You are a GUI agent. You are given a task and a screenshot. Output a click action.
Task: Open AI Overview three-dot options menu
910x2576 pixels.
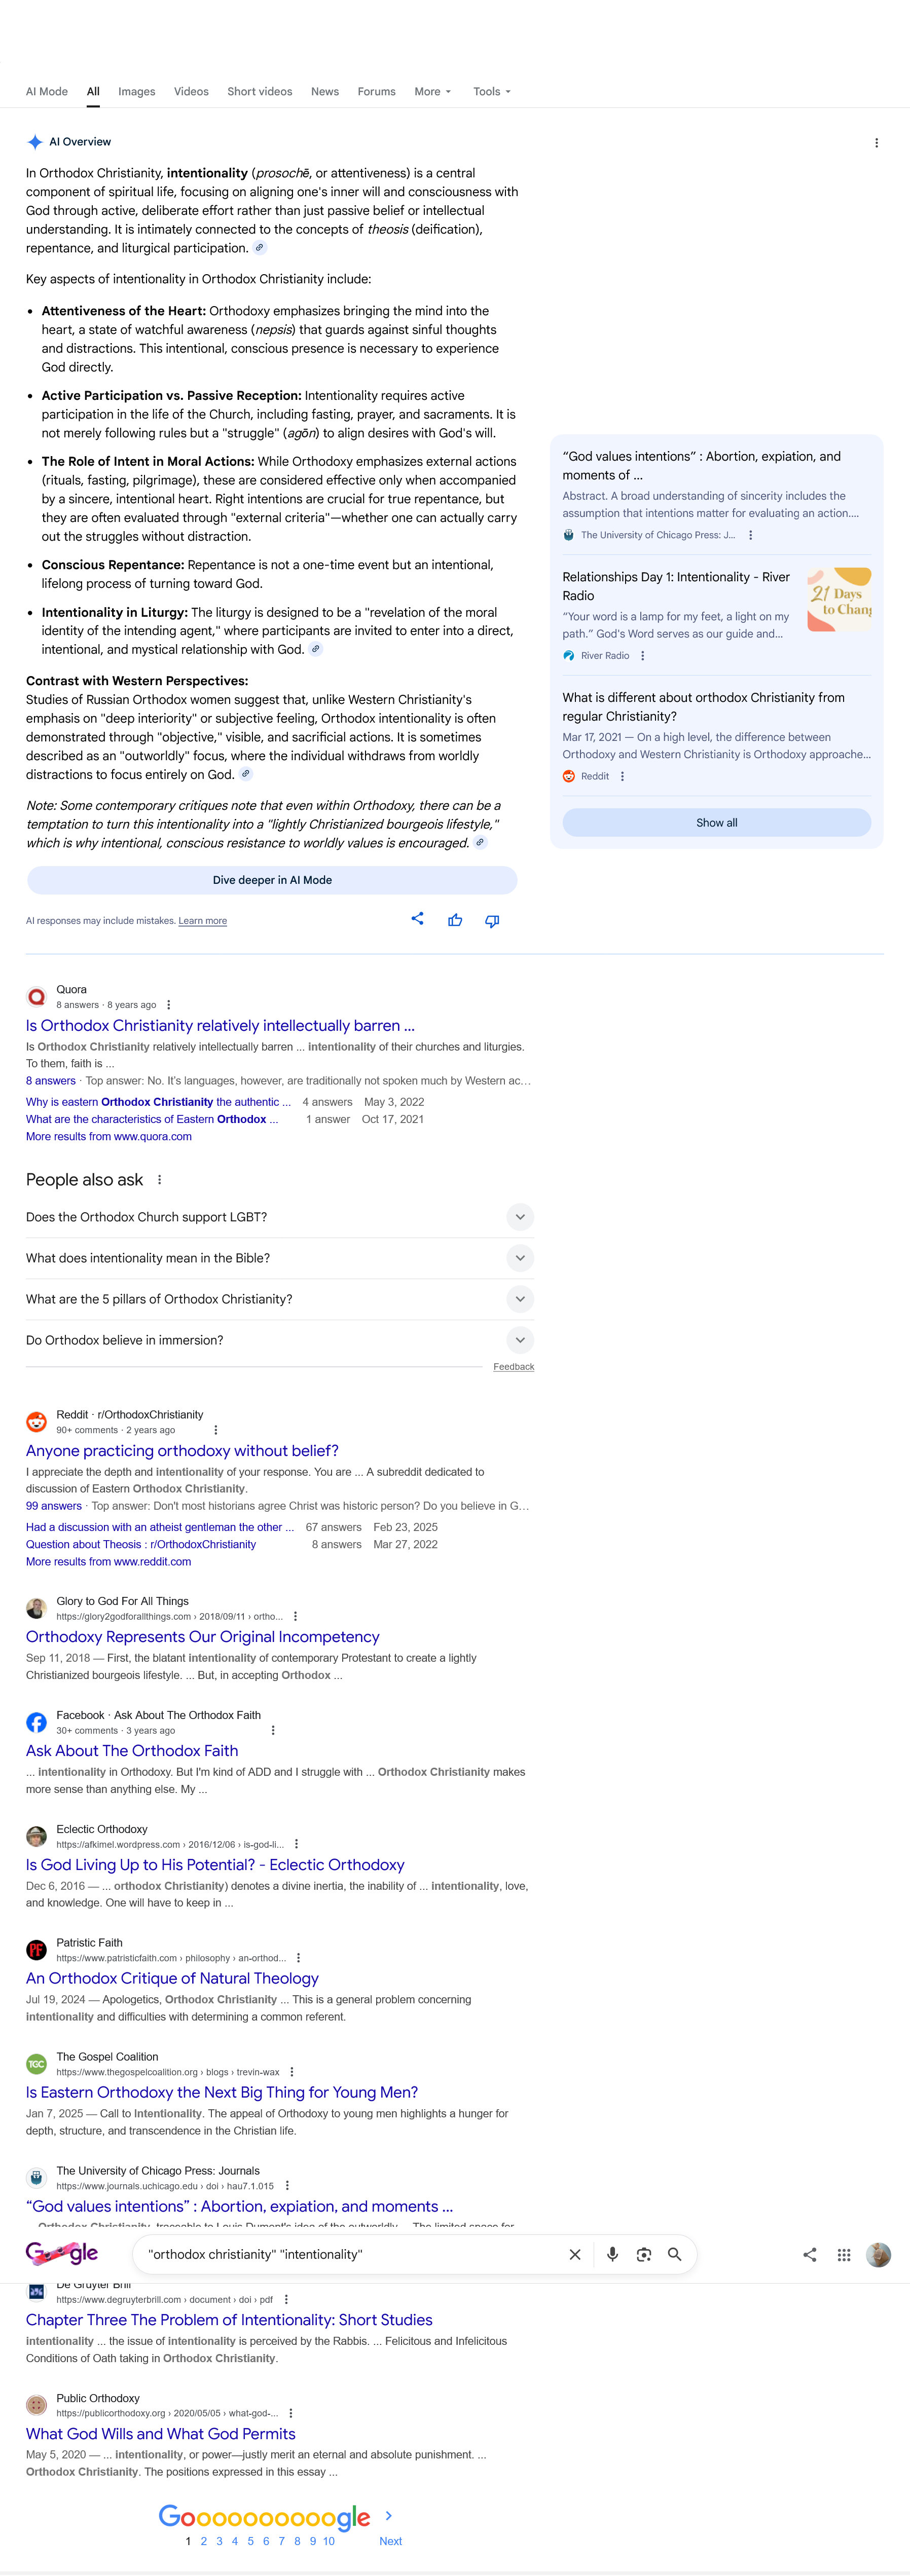click(x=876, y=143)
